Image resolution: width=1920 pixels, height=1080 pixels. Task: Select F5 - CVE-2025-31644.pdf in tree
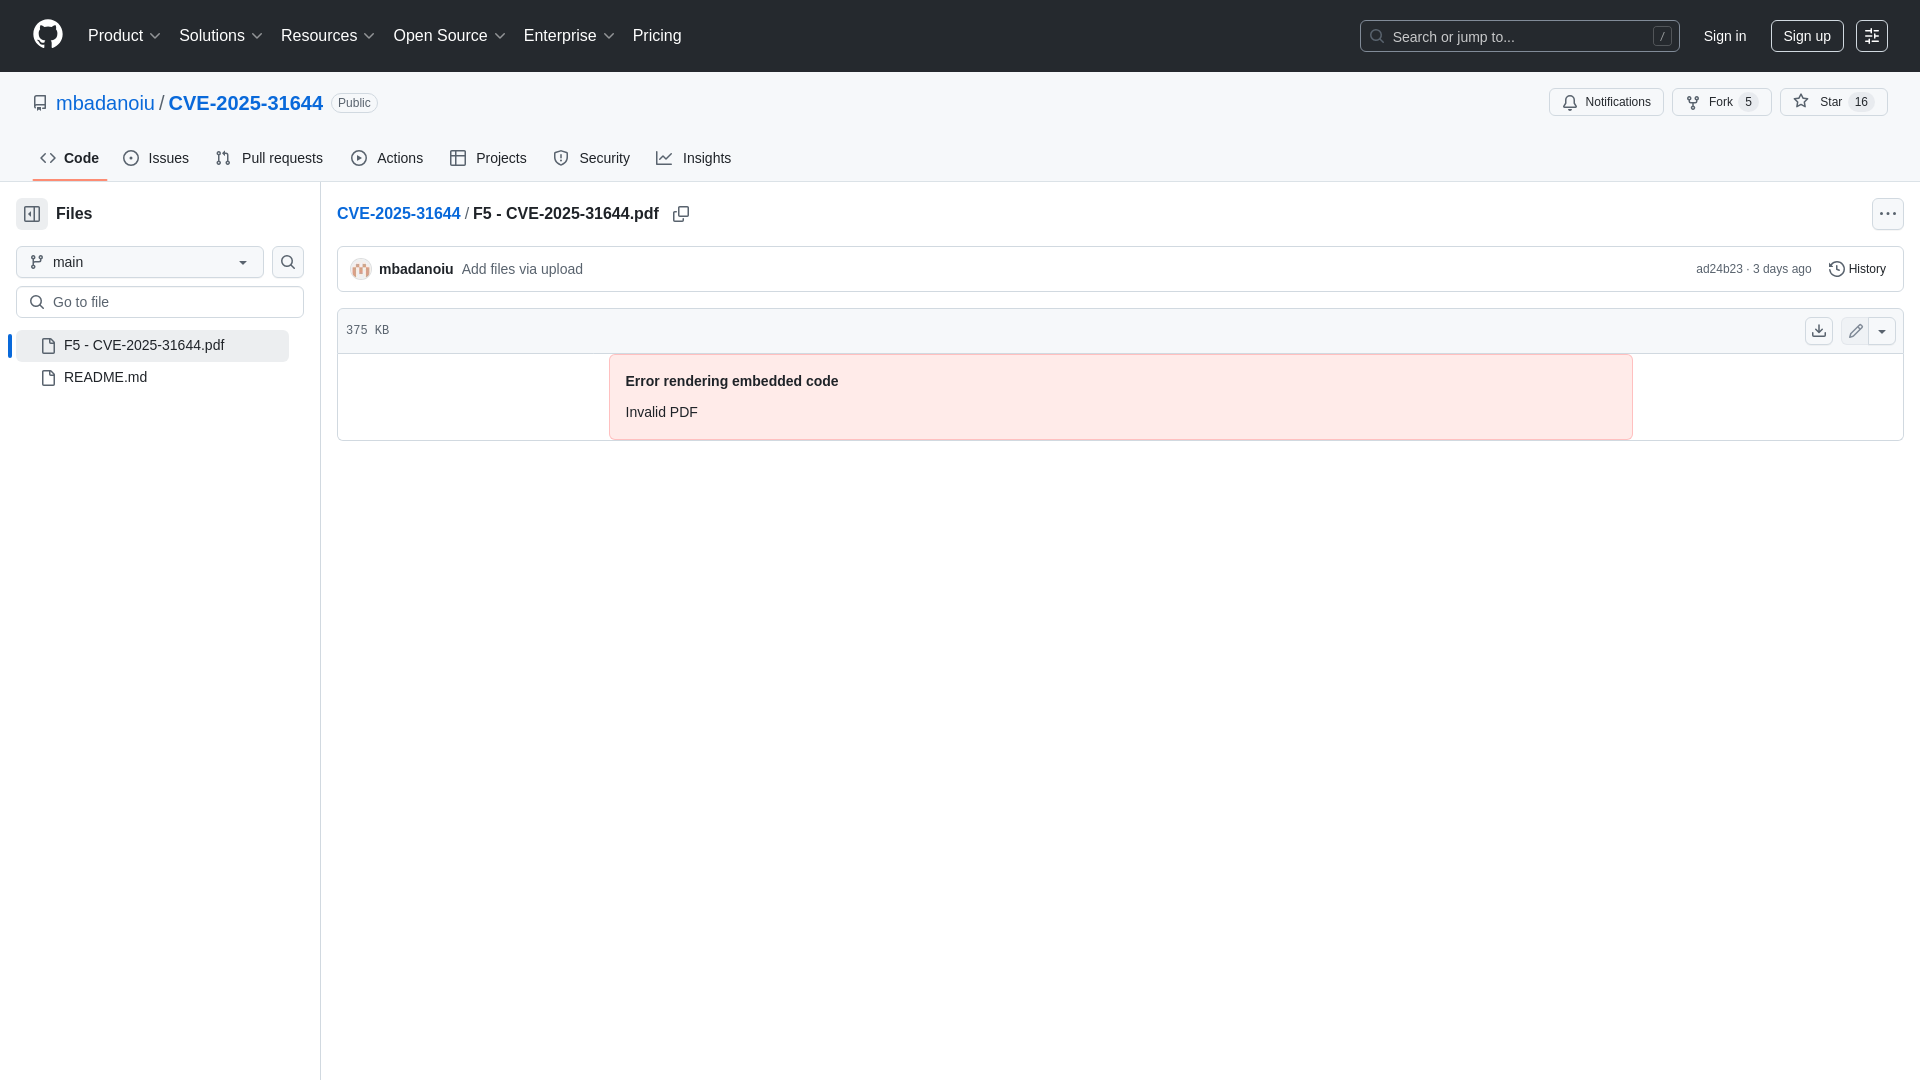tap(152, 346)
